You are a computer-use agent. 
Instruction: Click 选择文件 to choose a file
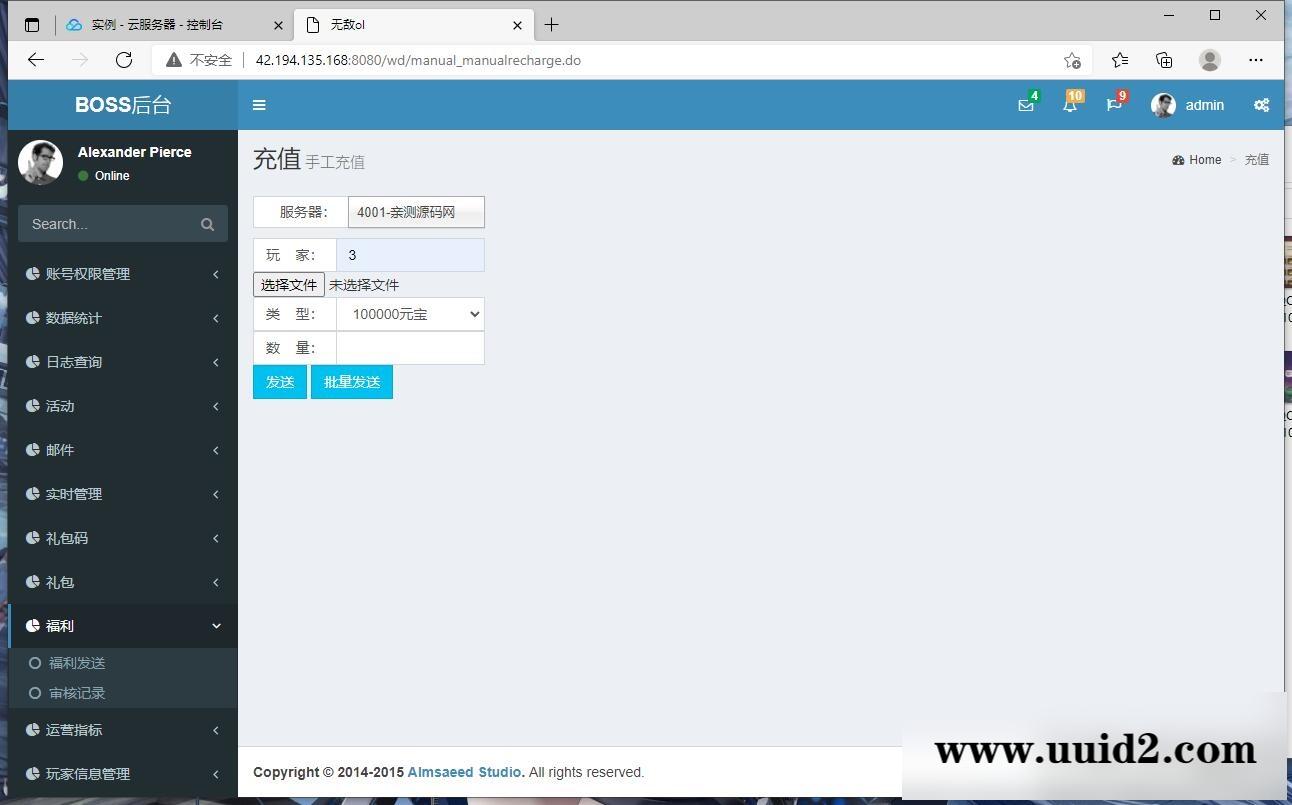[x=288, y=284]
